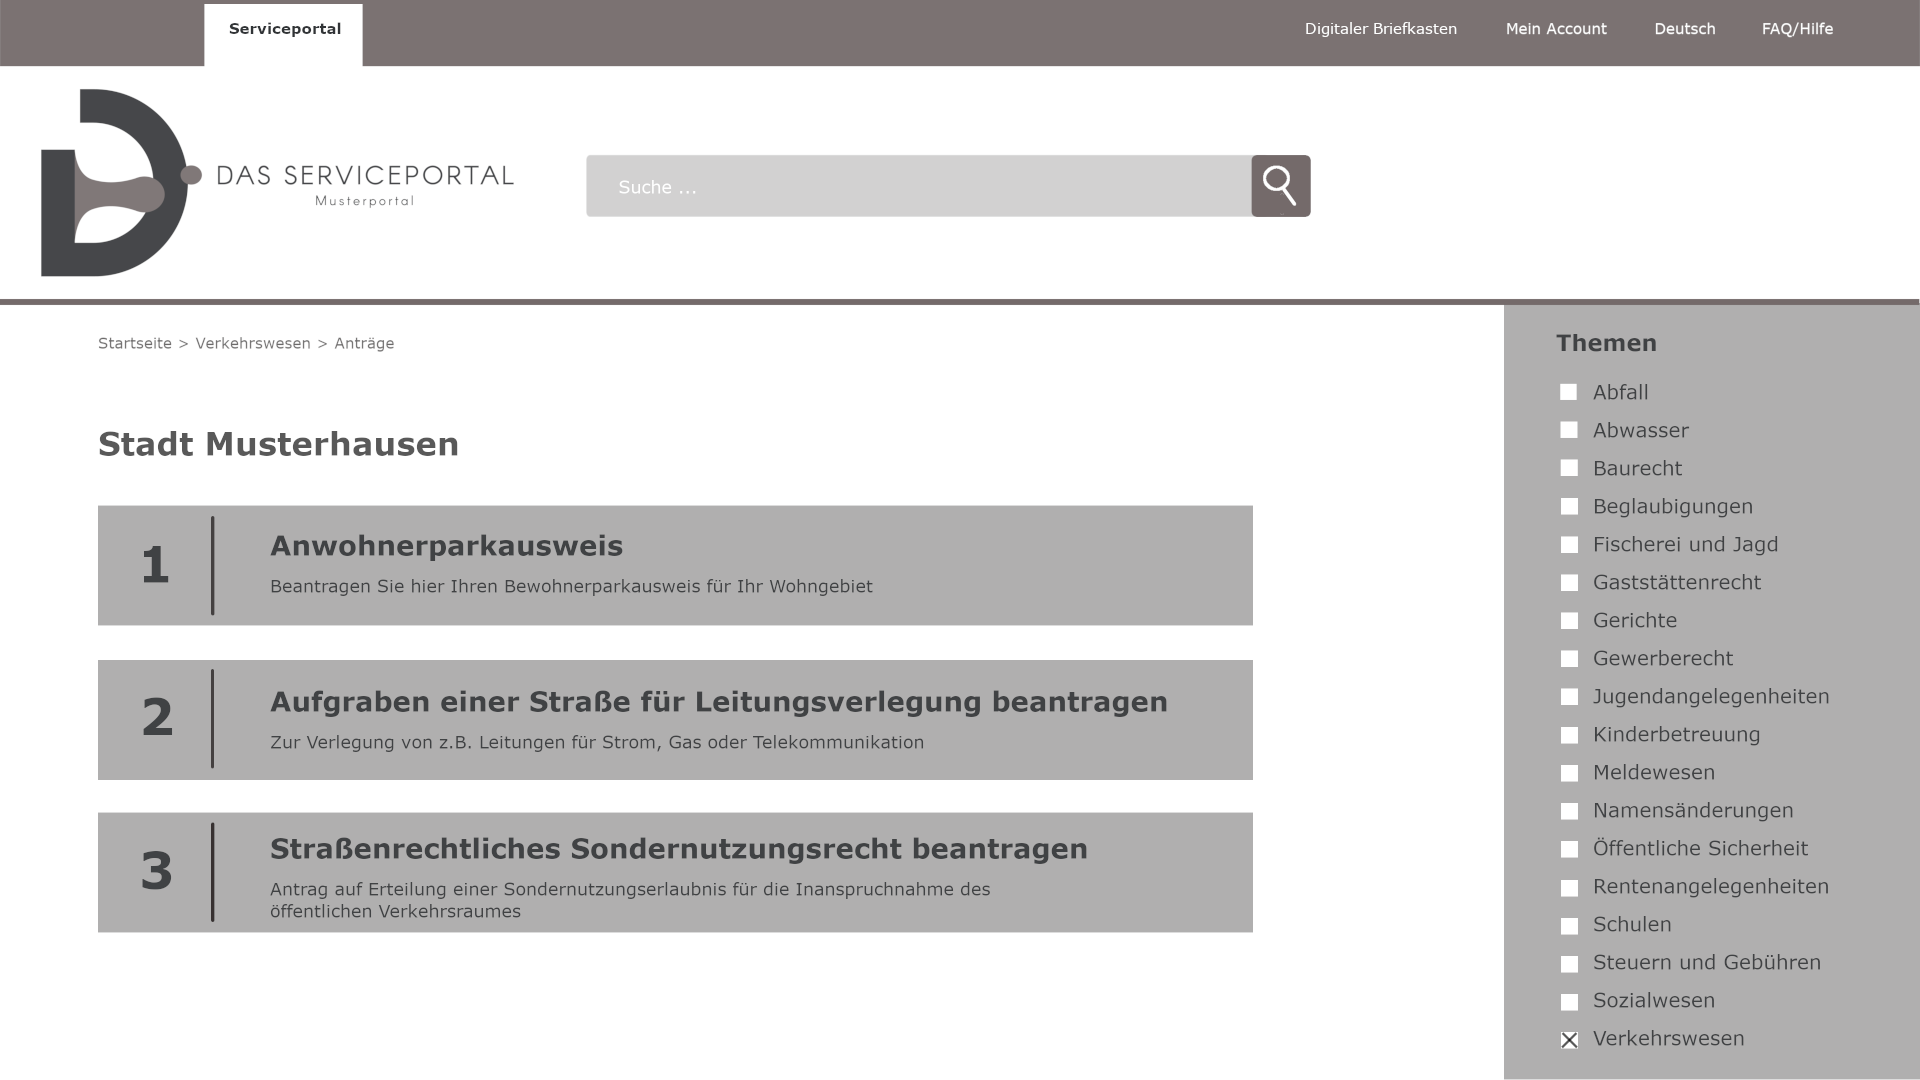Image resolution: width=1920 pixels, height=1080 pixels.
Task: Navigate to Verkehrswesen breadcrumb link
Action: tap(253, 343)
